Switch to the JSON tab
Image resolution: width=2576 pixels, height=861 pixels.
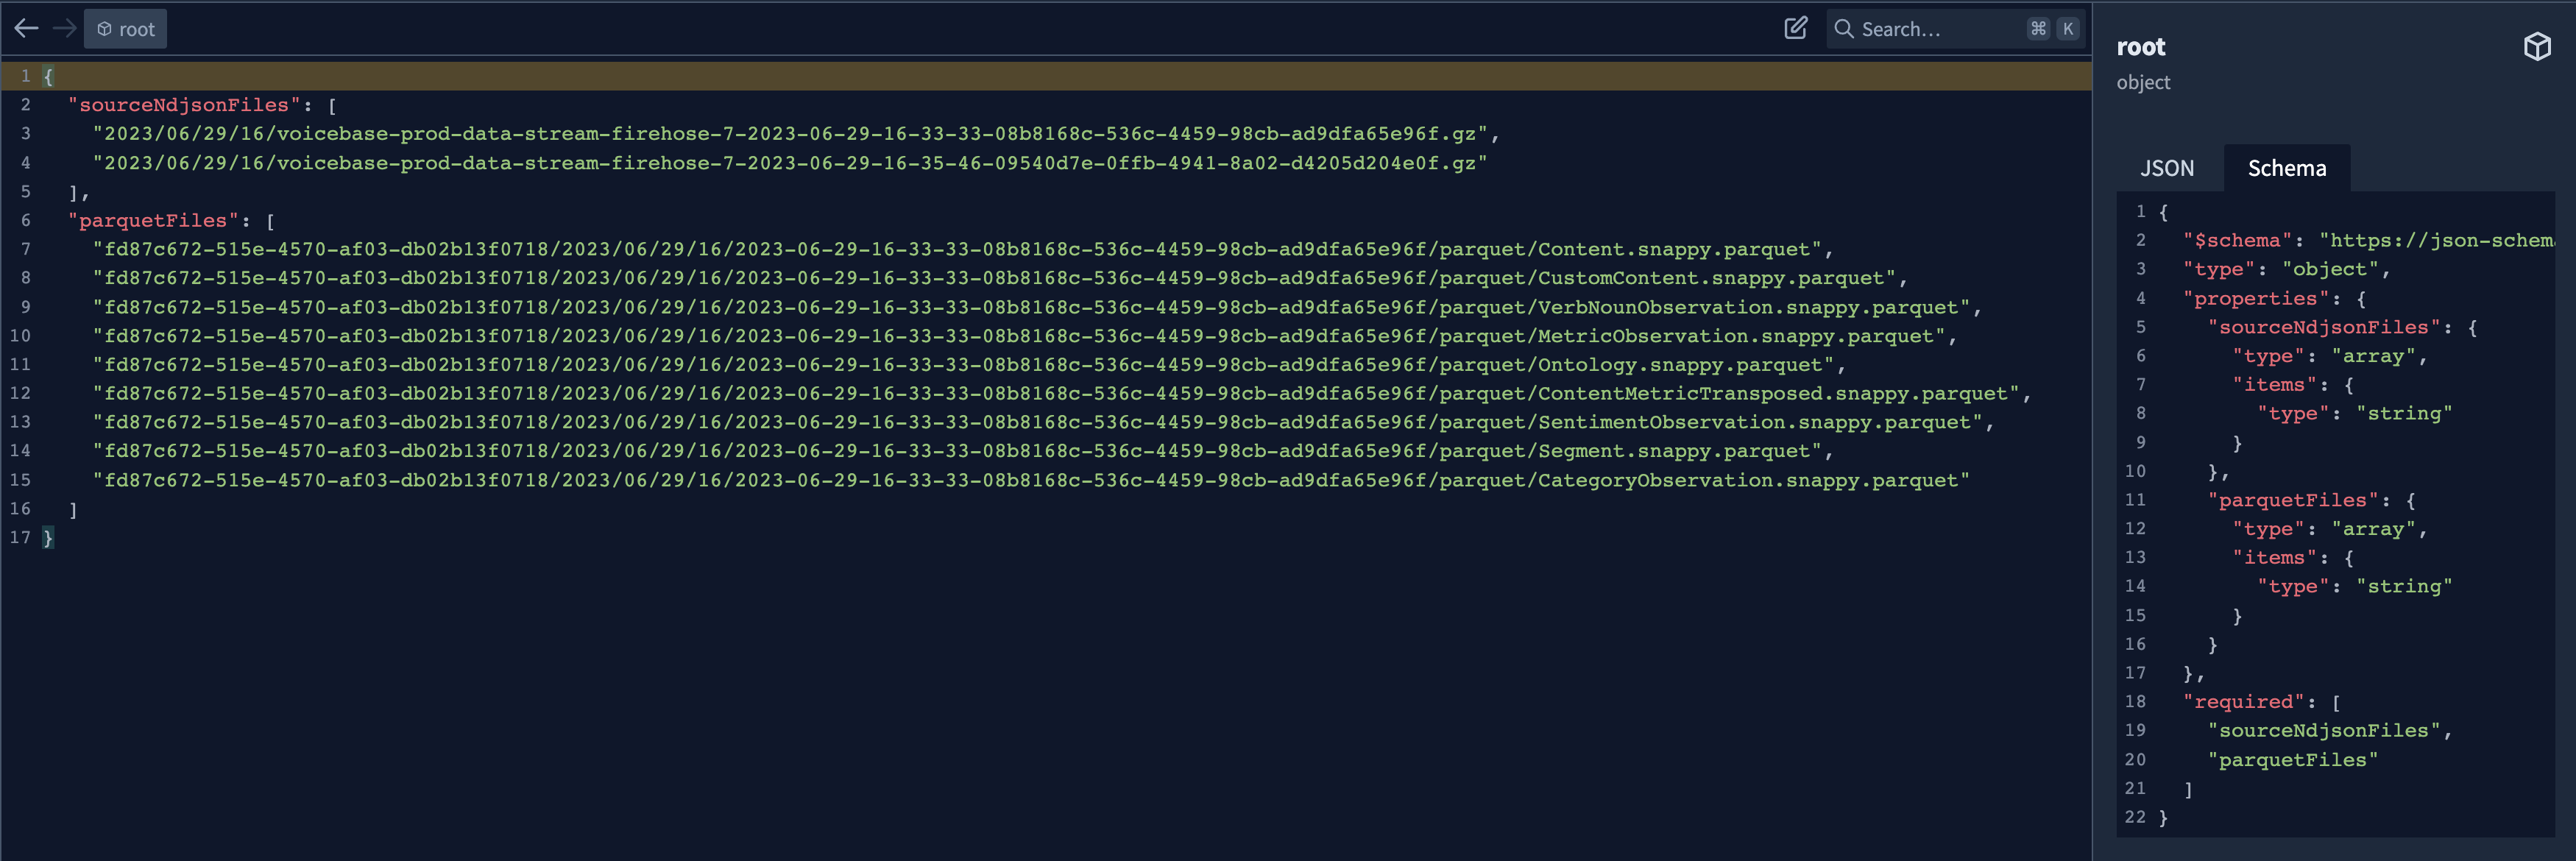tap(2167, 168)
